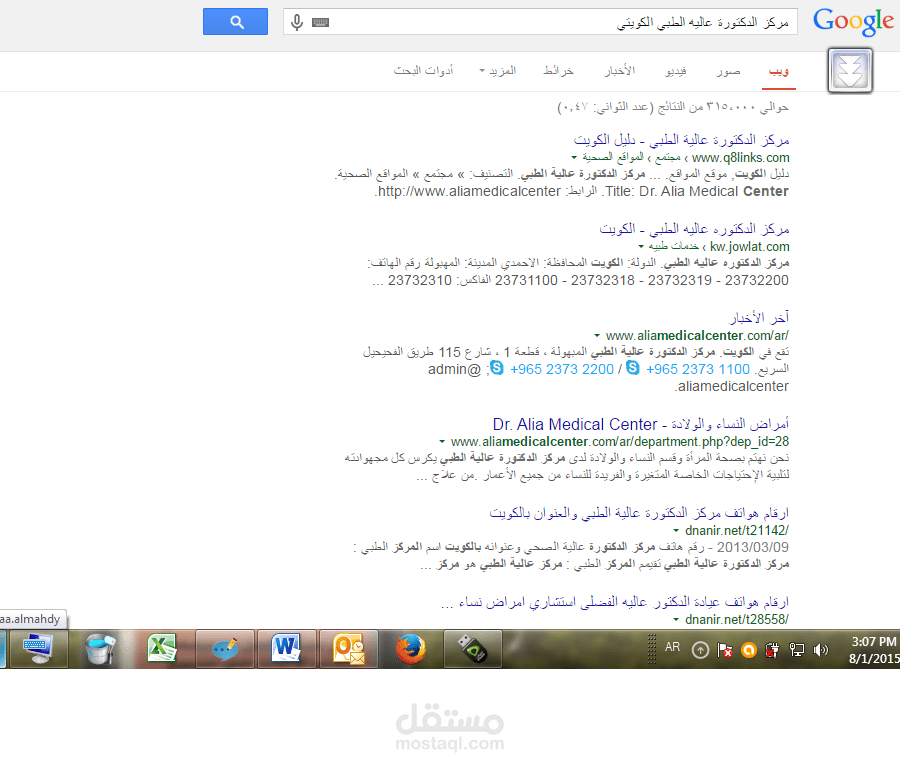This screenshot has width=900, height=768.
Task: Click the www.q8links.com green URL text
Action: click(740, 157)
